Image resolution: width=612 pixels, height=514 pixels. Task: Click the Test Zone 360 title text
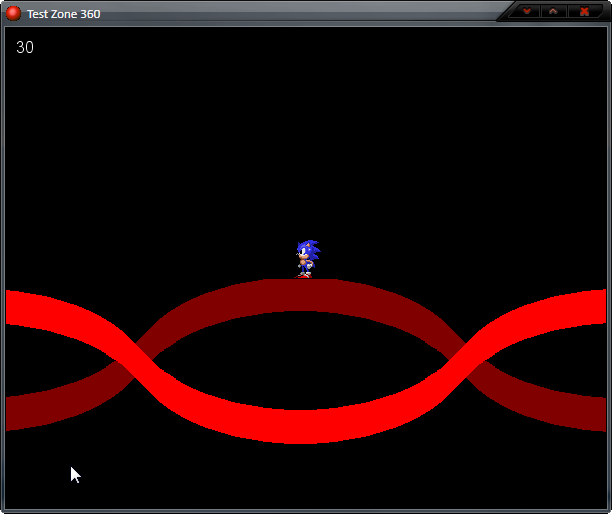point(63,14)
